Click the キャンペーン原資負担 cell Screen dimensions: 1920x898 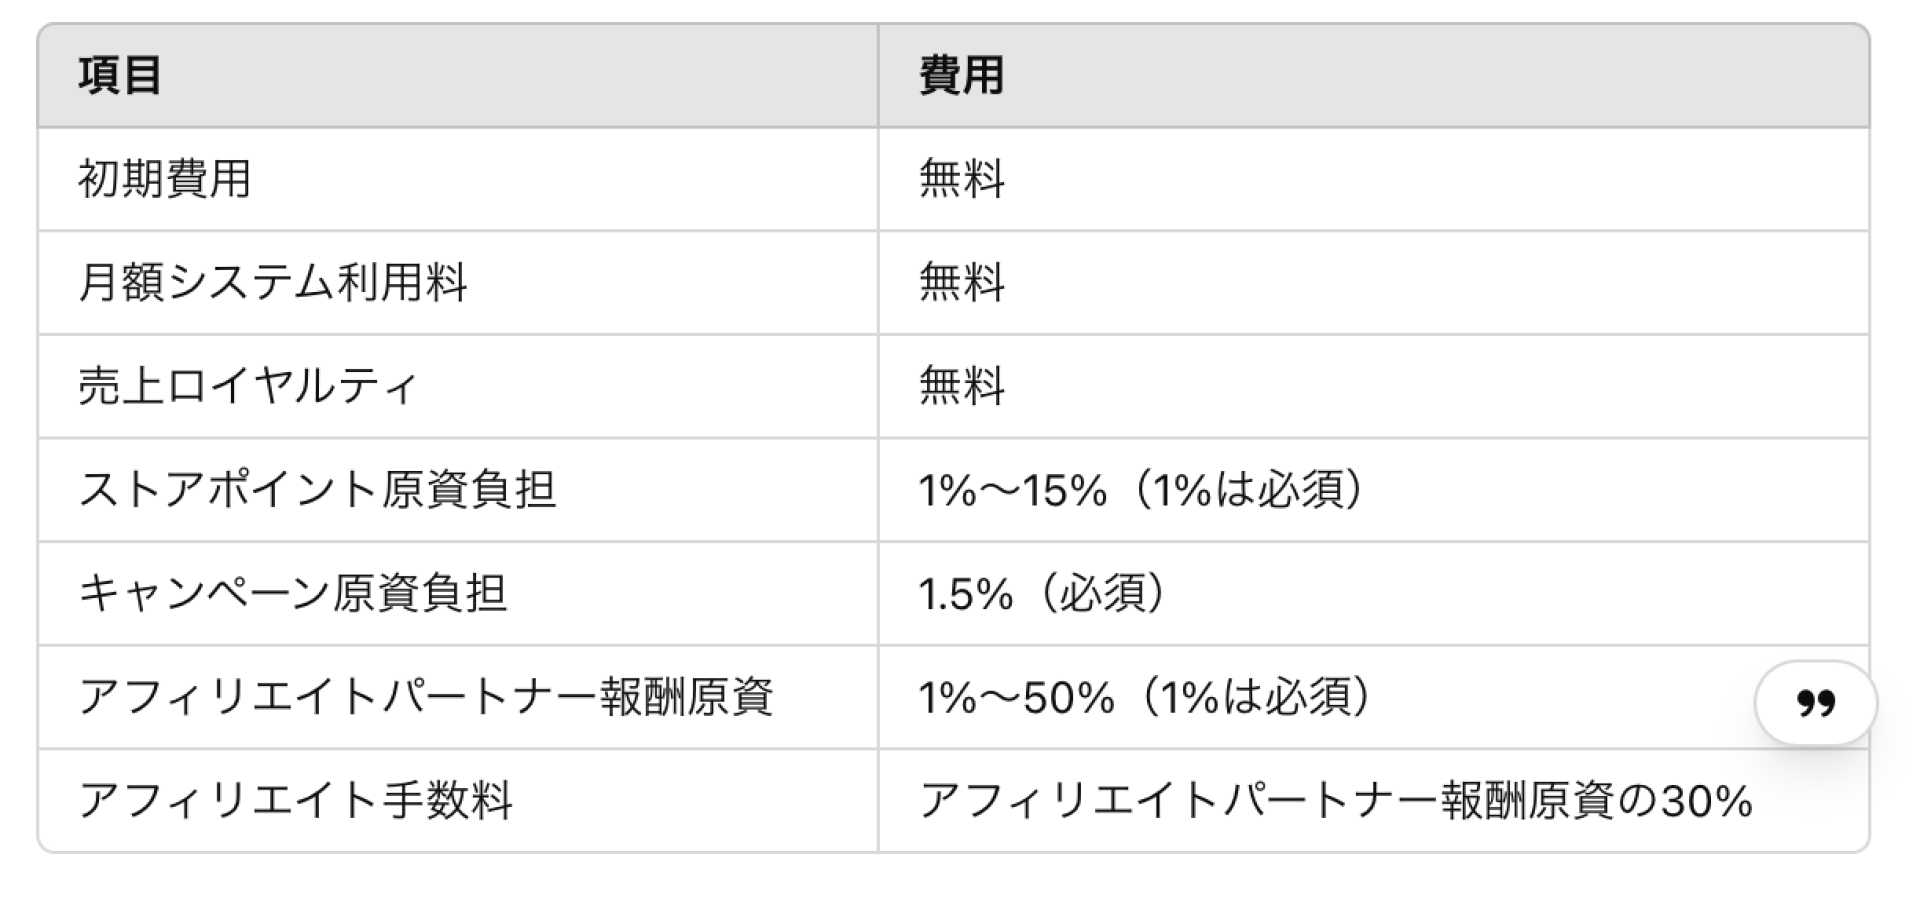292,593
